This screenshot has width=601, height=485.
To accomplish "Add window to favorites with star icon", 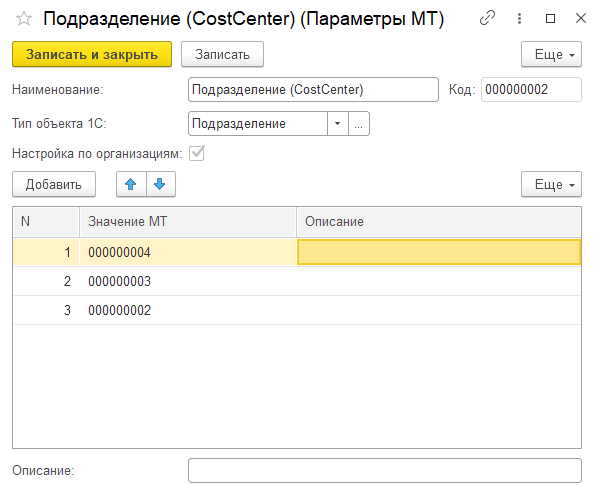I will (23, 19).
